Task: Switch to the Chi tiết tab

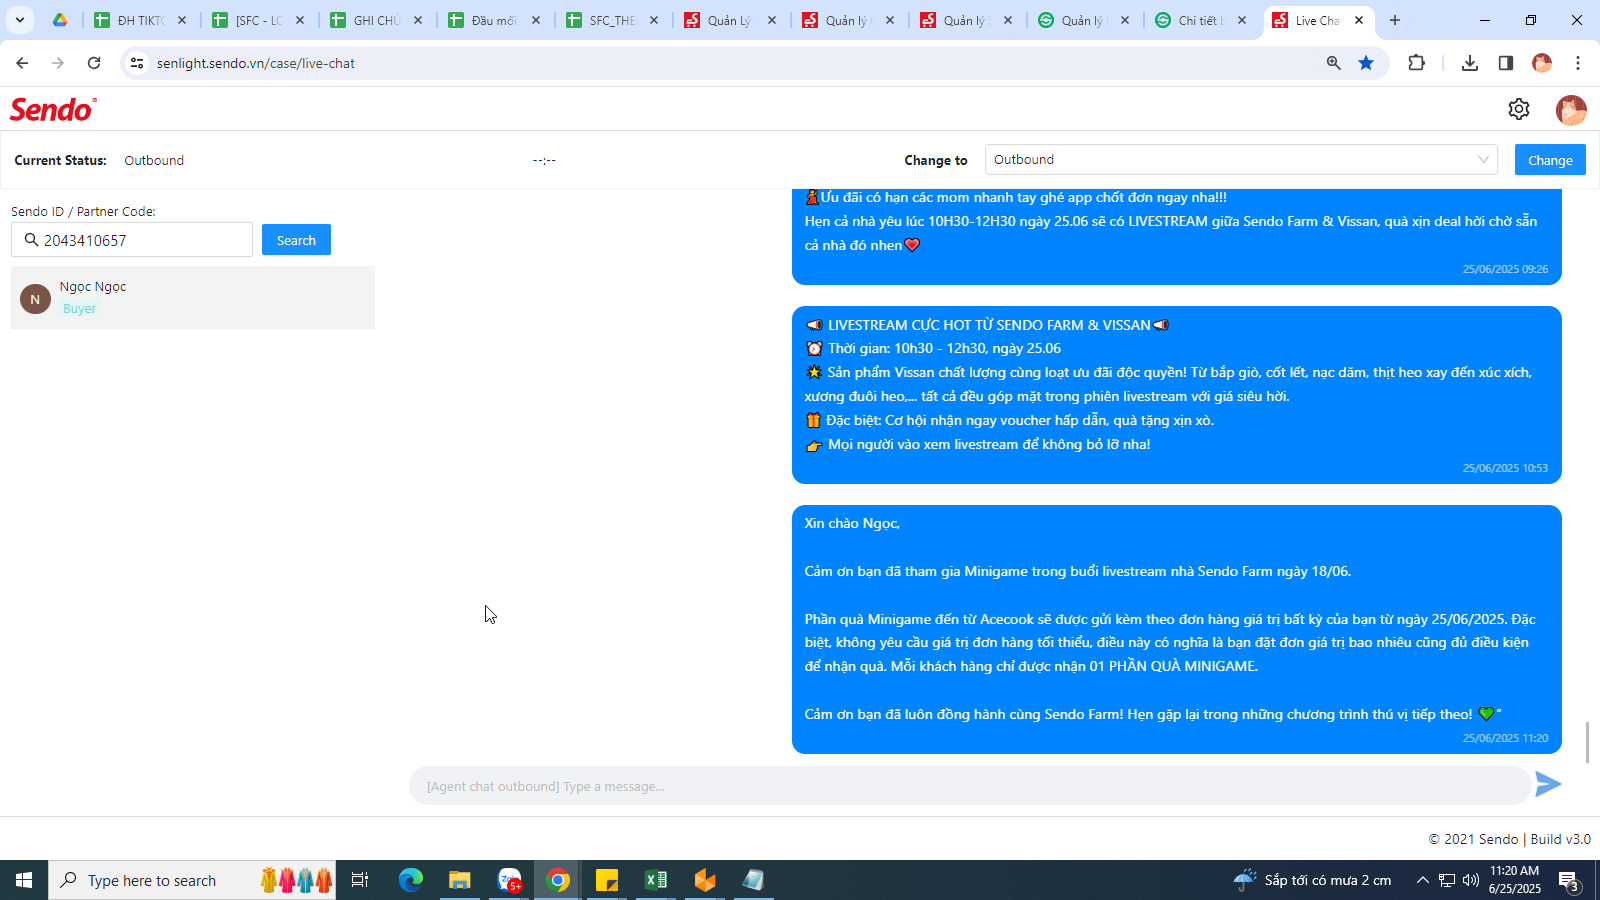Action: click(1201, 20)
